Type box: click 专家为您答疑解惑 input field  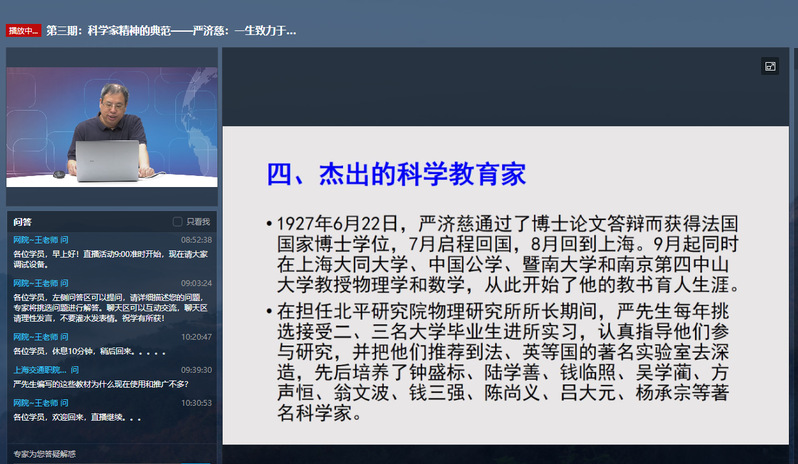[110, 454]
